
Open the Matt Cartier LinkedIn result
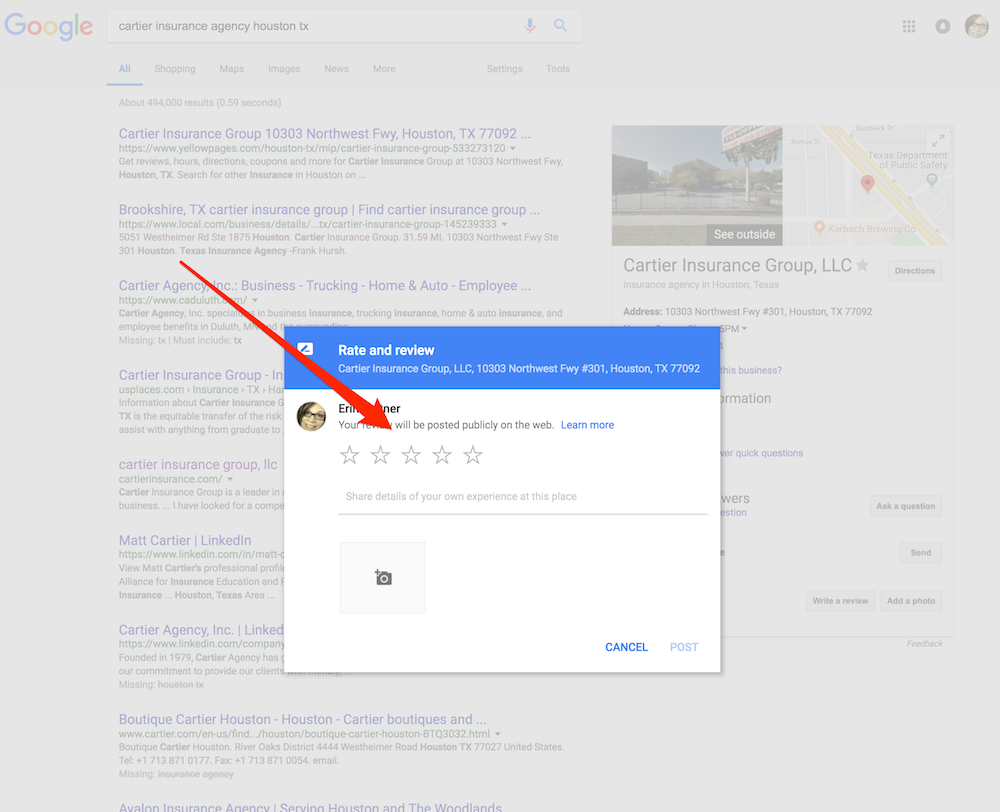[185, 540]
